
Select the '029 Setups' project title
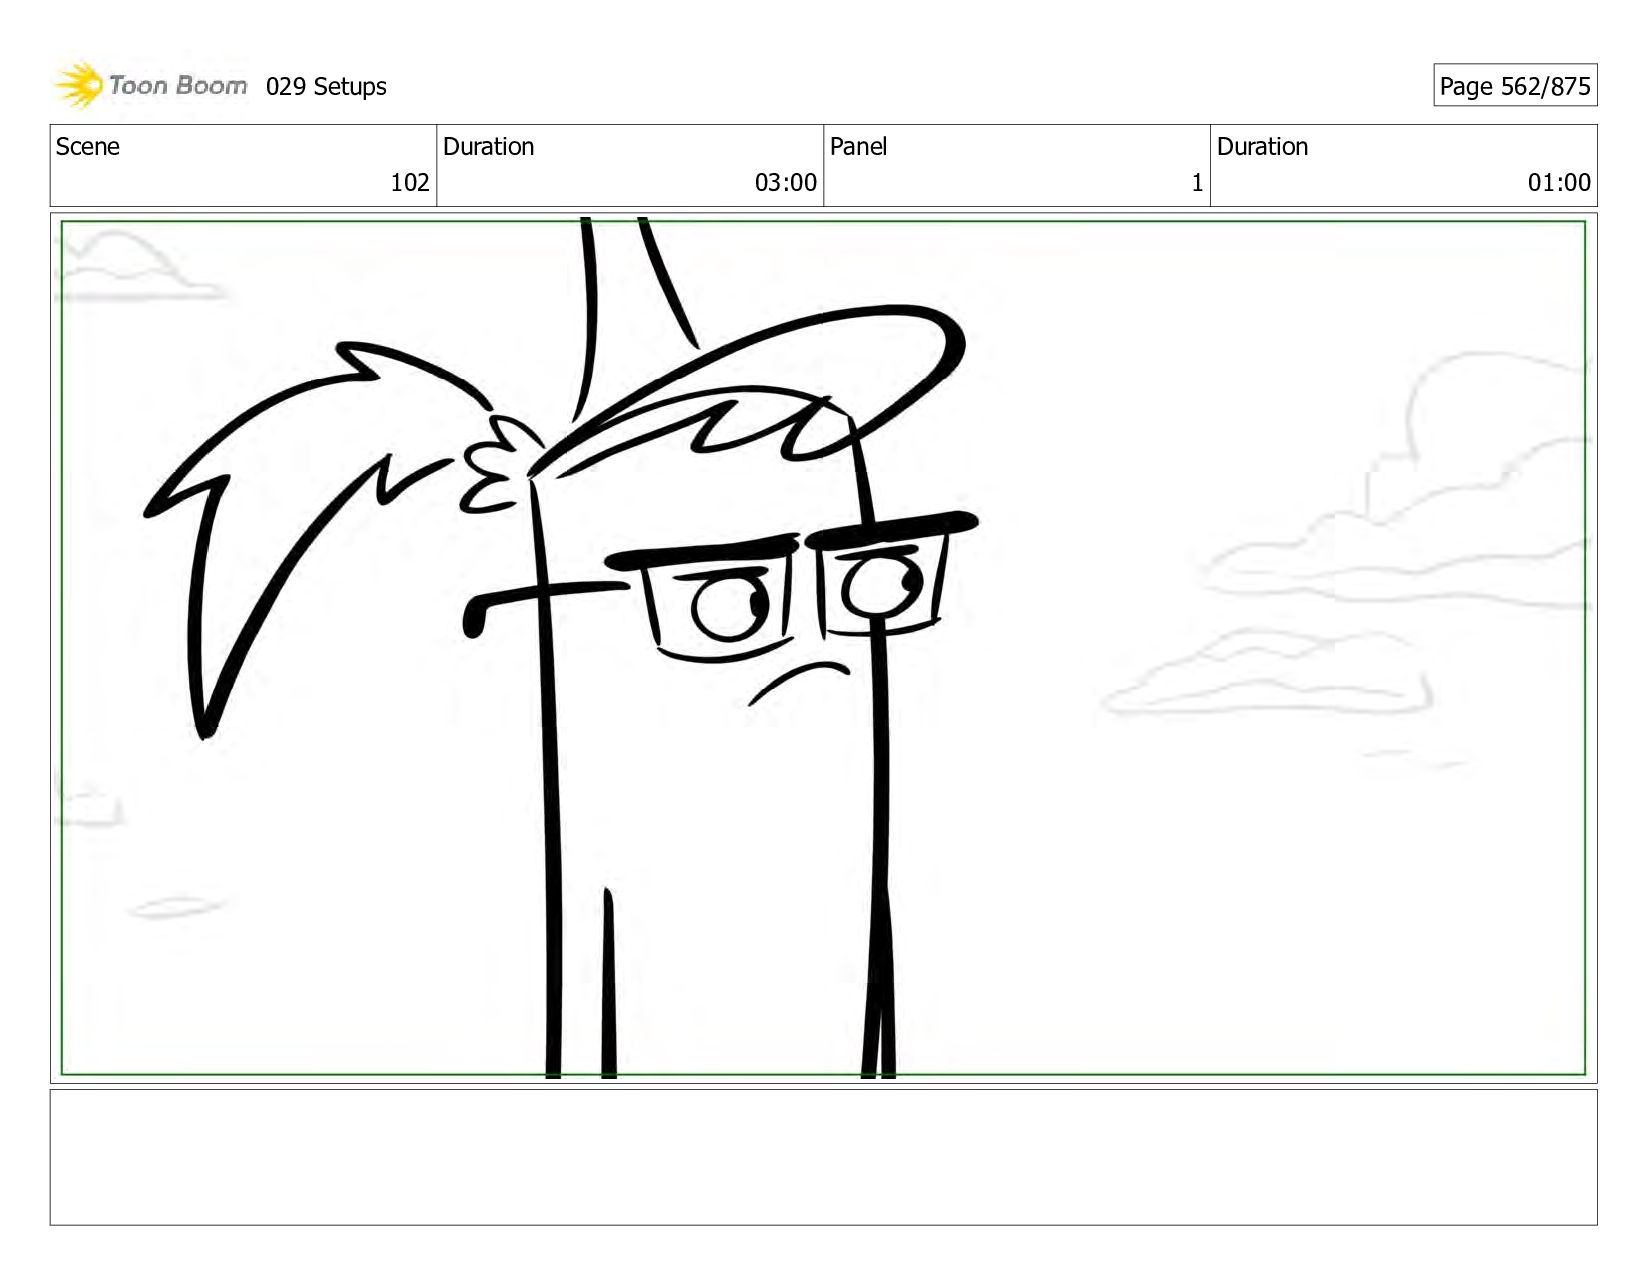326,87
